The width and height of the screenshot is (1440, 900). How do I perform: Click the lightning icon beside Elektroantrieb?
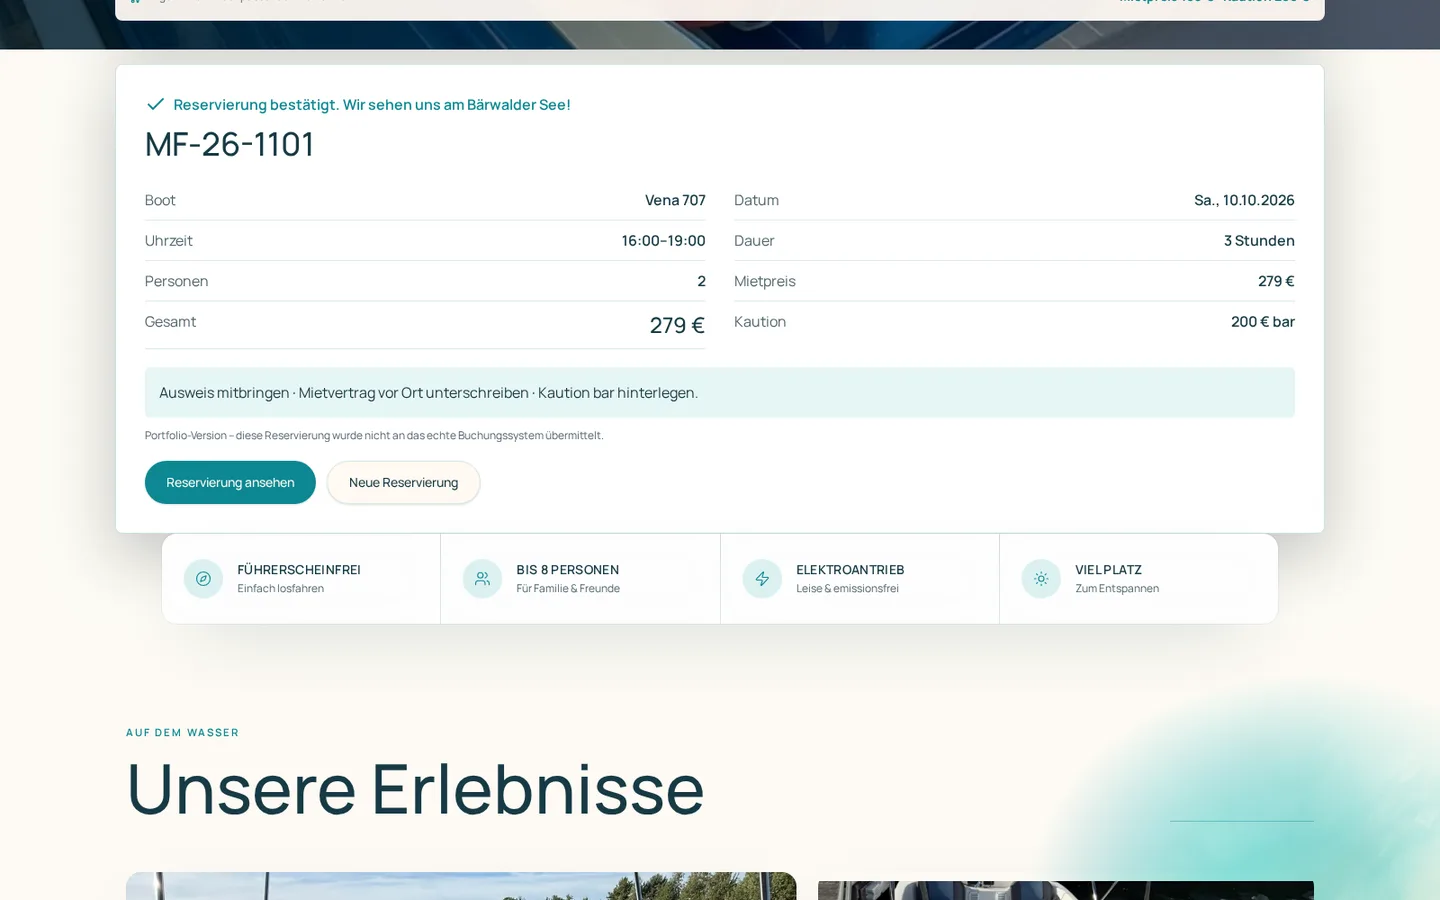(x=762, y=579)
